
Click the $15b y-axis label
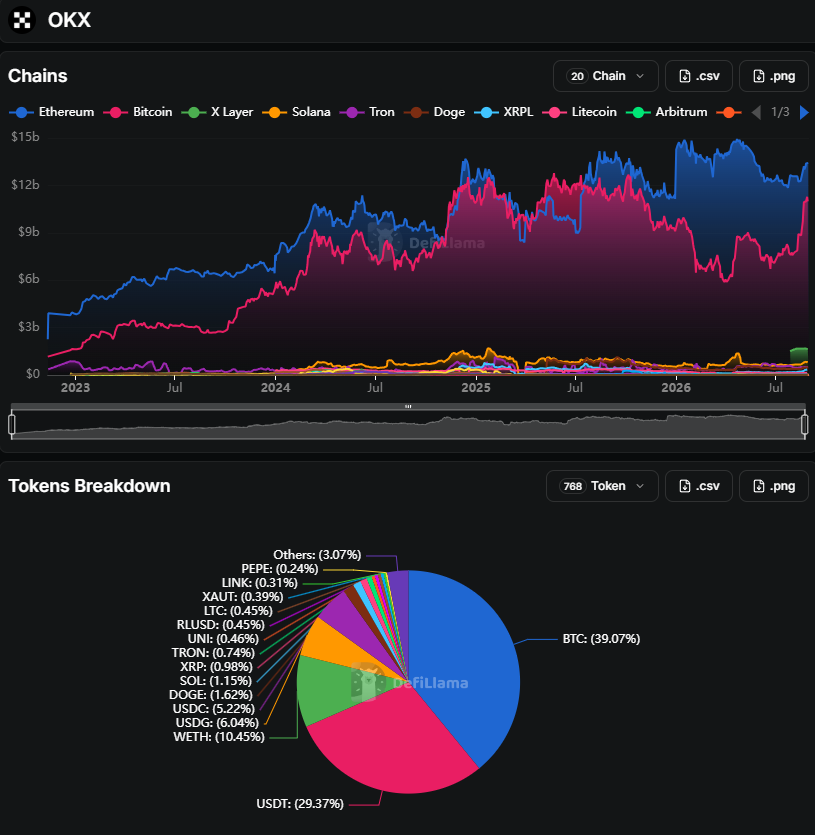point(26,137)
